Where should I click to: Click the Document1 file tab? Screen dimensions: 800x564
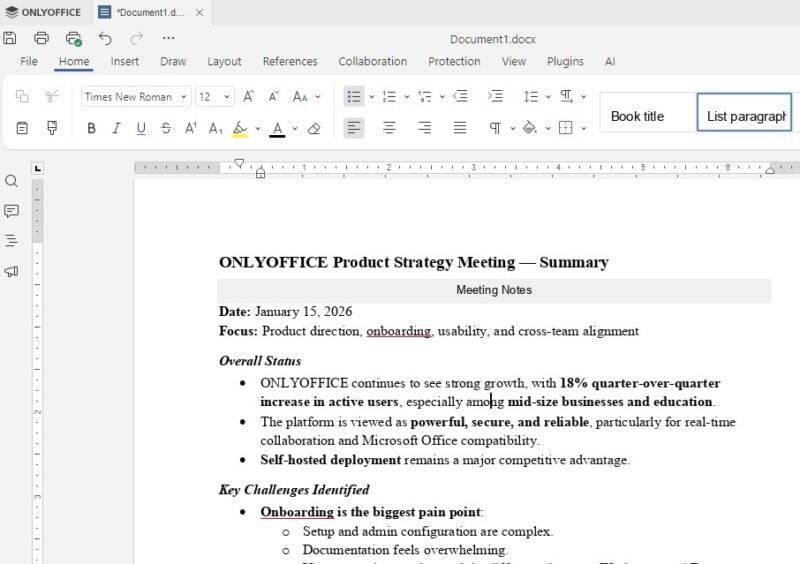pyautogui.click(x=151, y=12)
